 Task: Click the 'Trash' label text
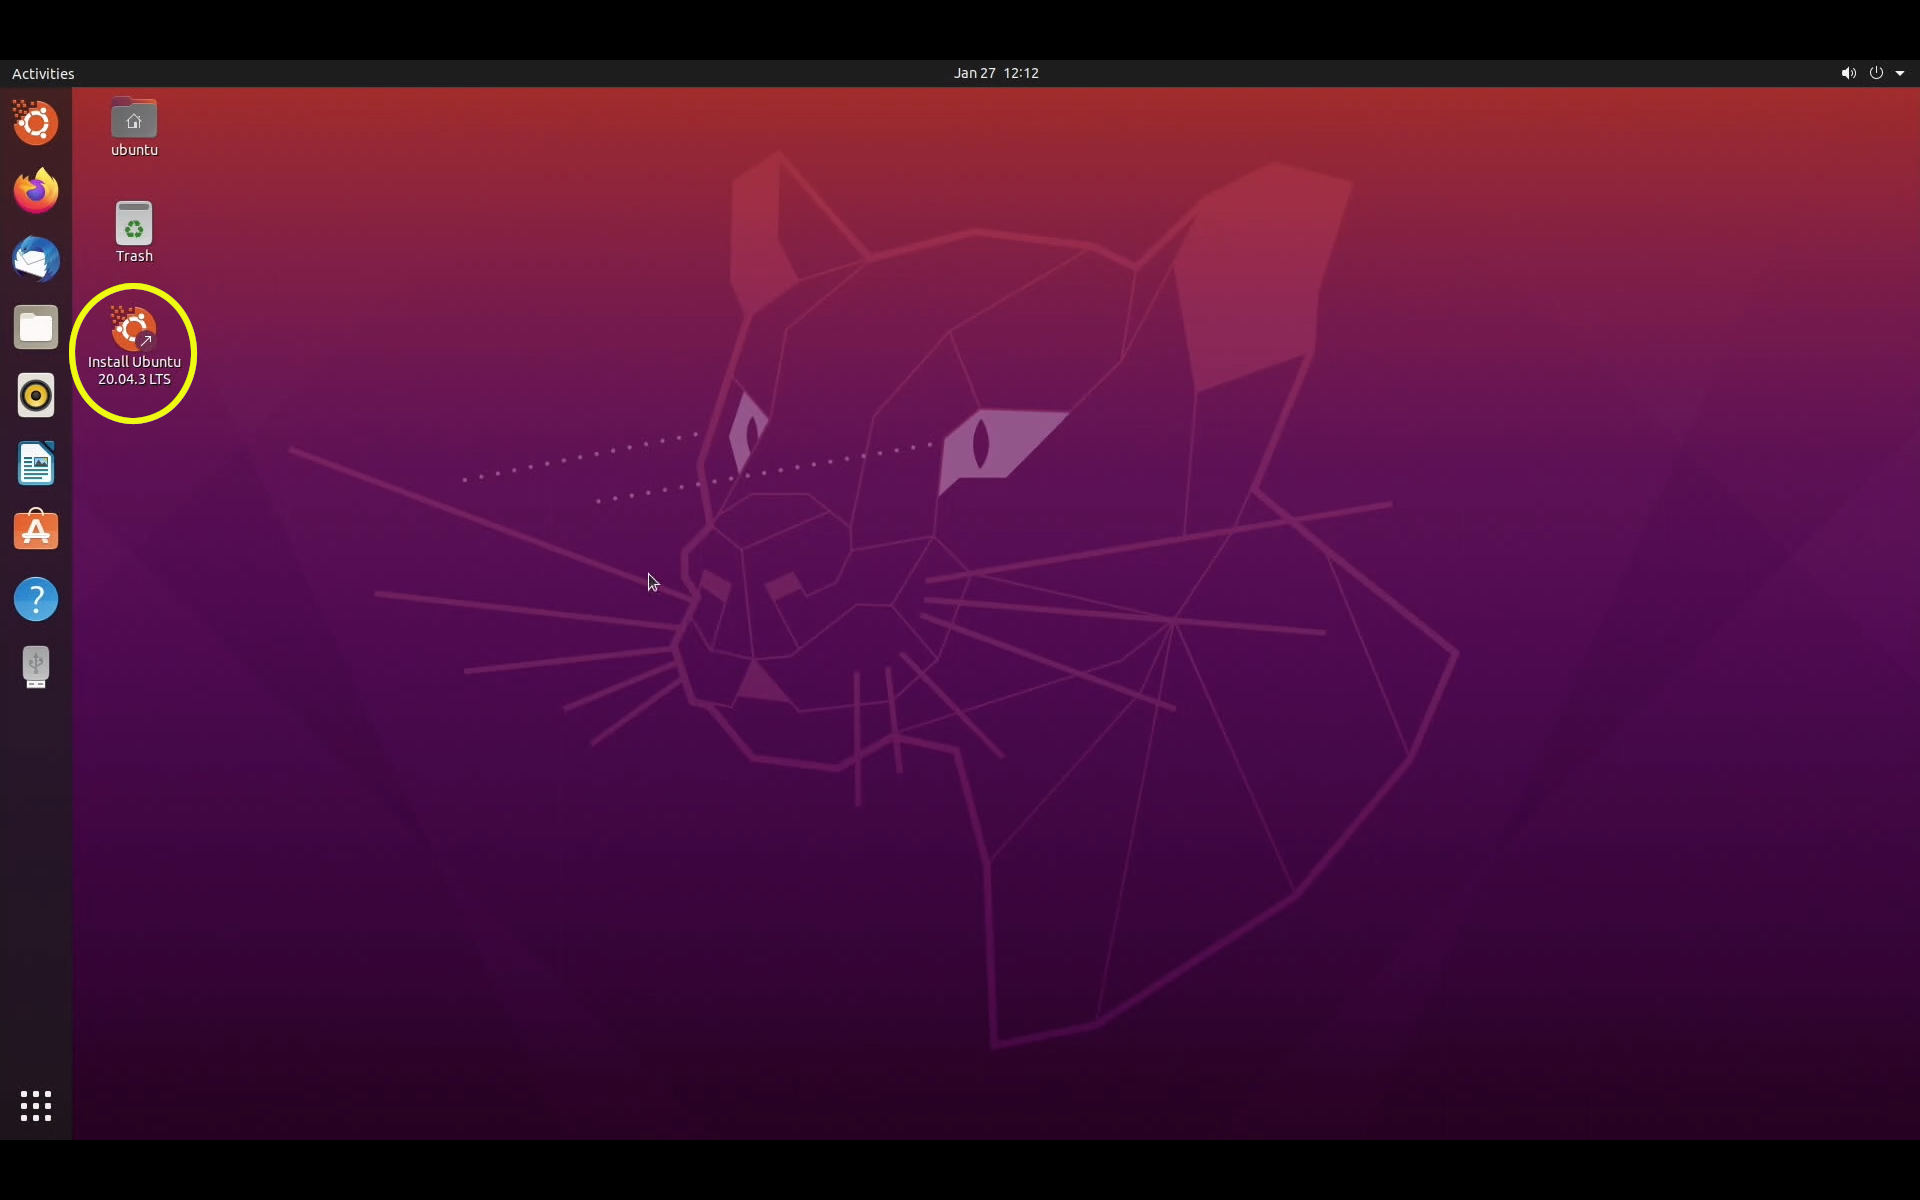click(134, 256)
